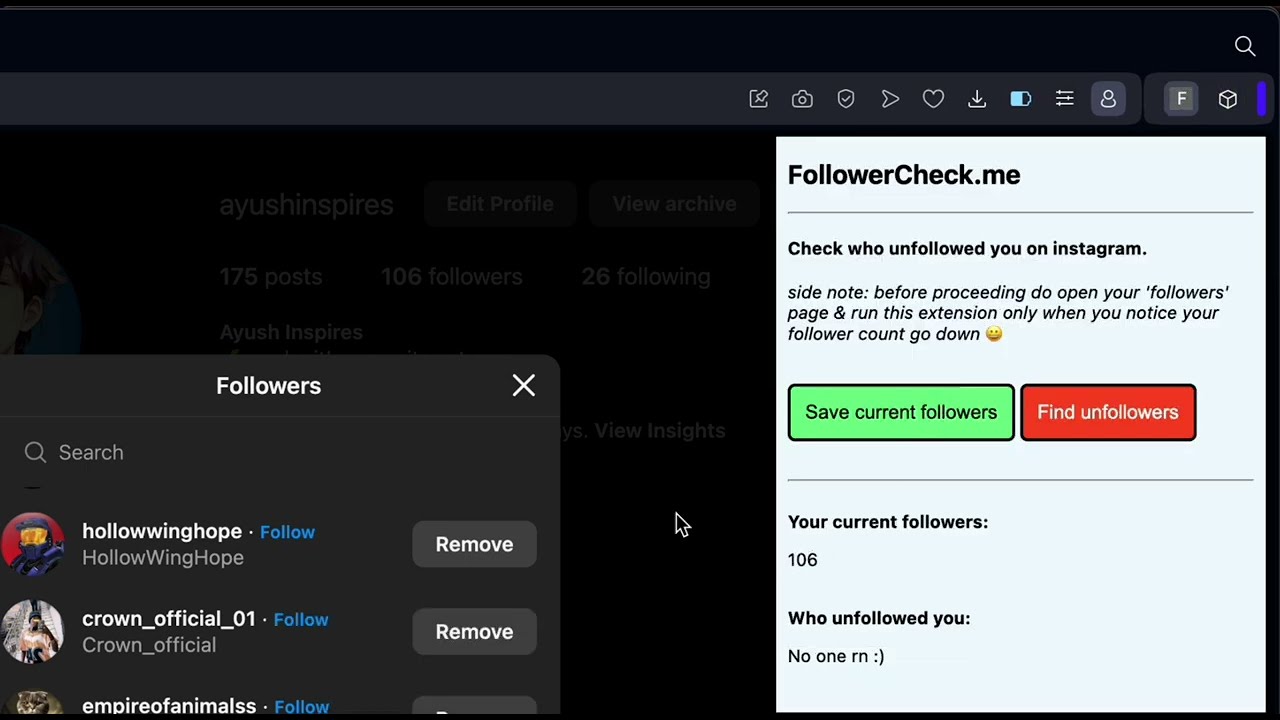Open crown_official_01's profile avatar
Screen dimensions: 1280x720
[x=32, y=631]
